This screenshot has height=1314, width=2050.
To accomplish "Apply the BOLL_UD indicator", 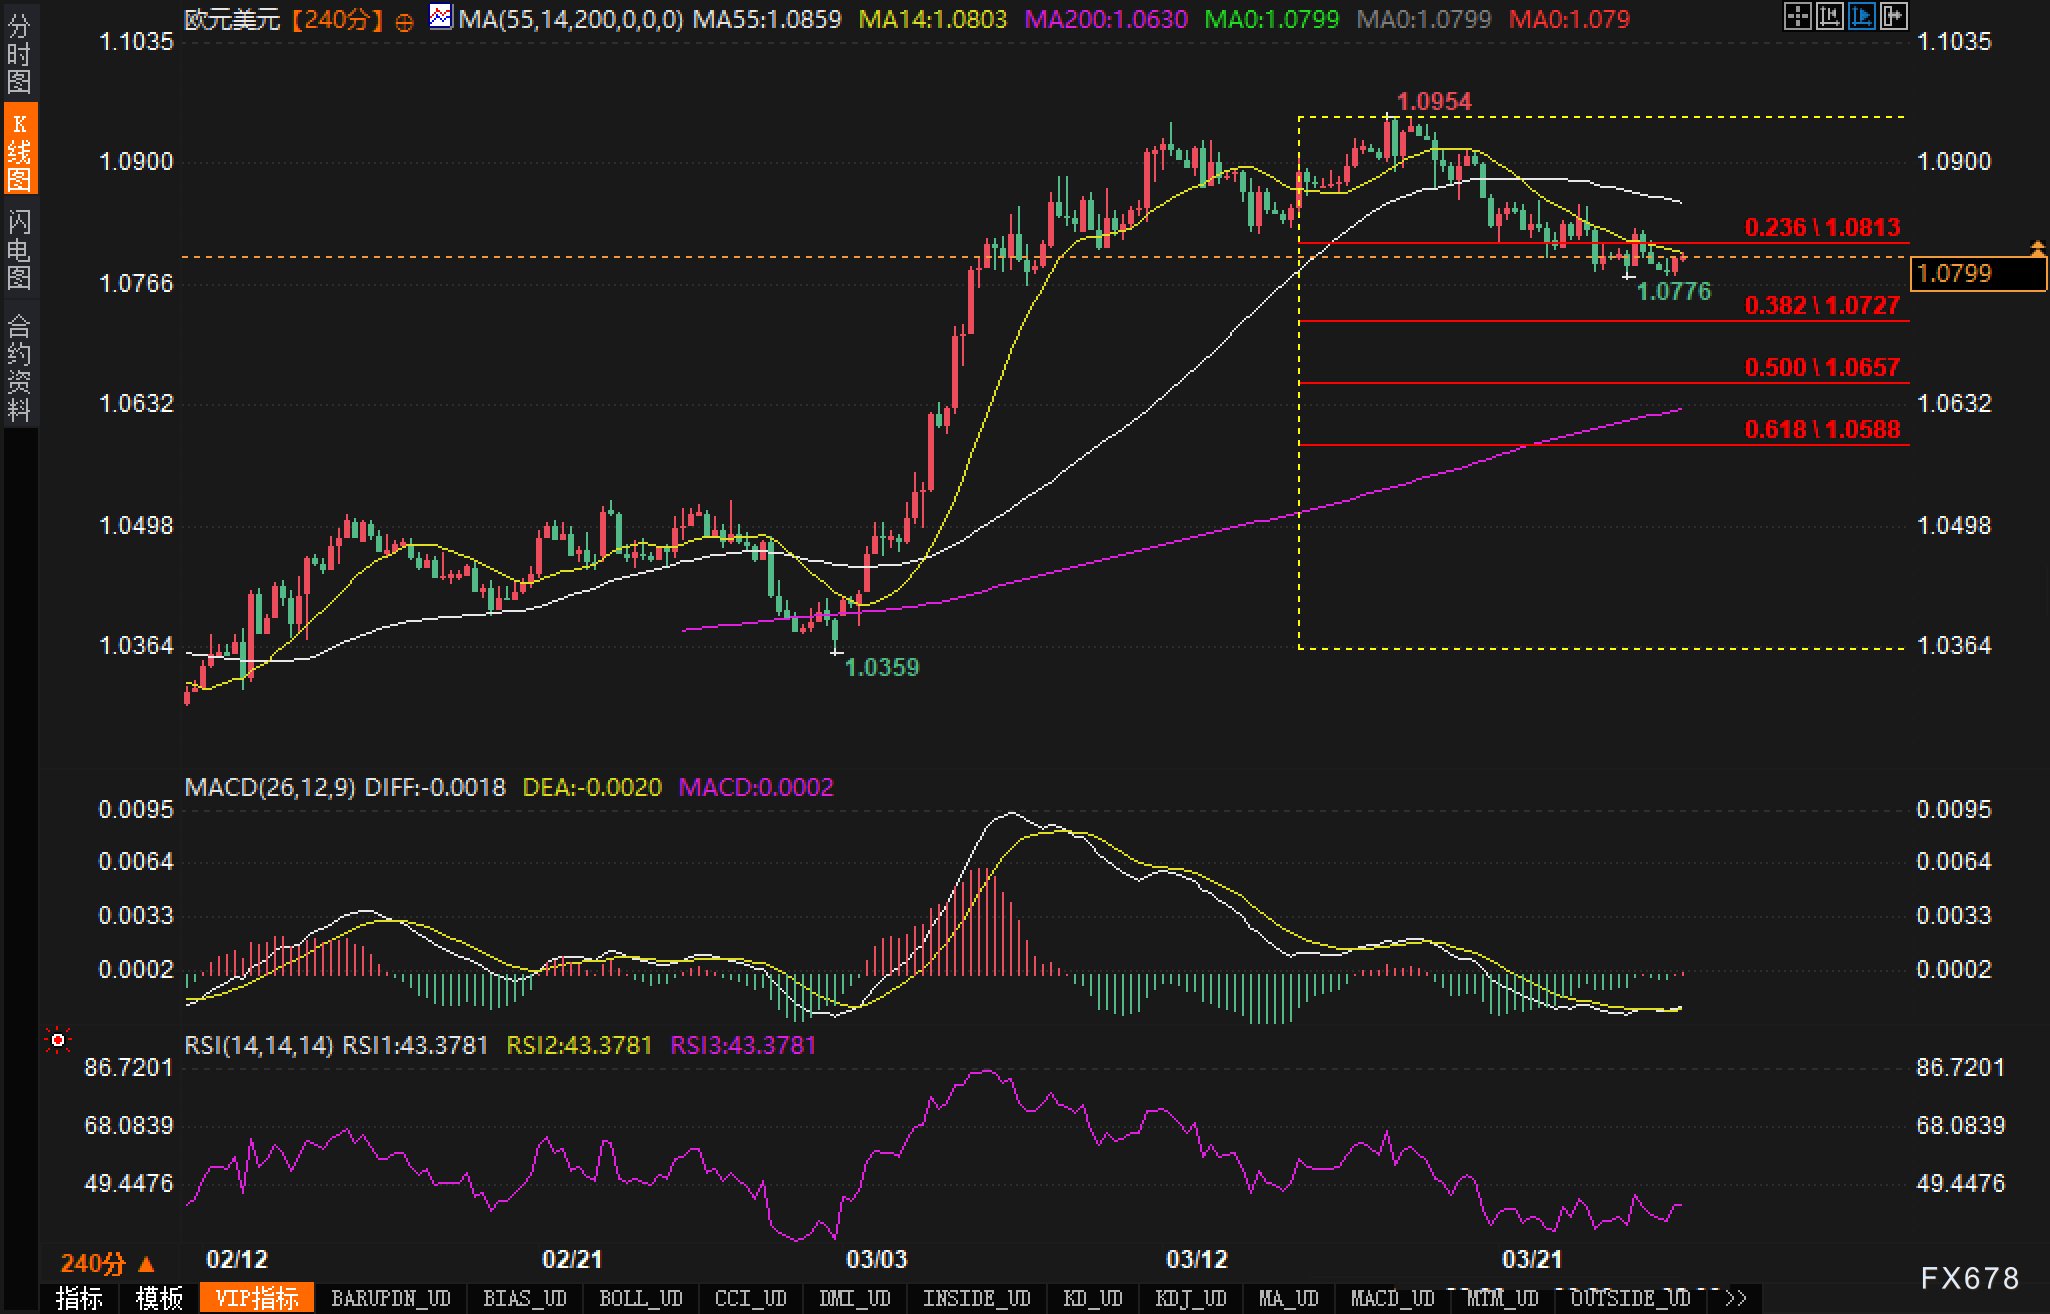I will click(x=640, y=1298).
